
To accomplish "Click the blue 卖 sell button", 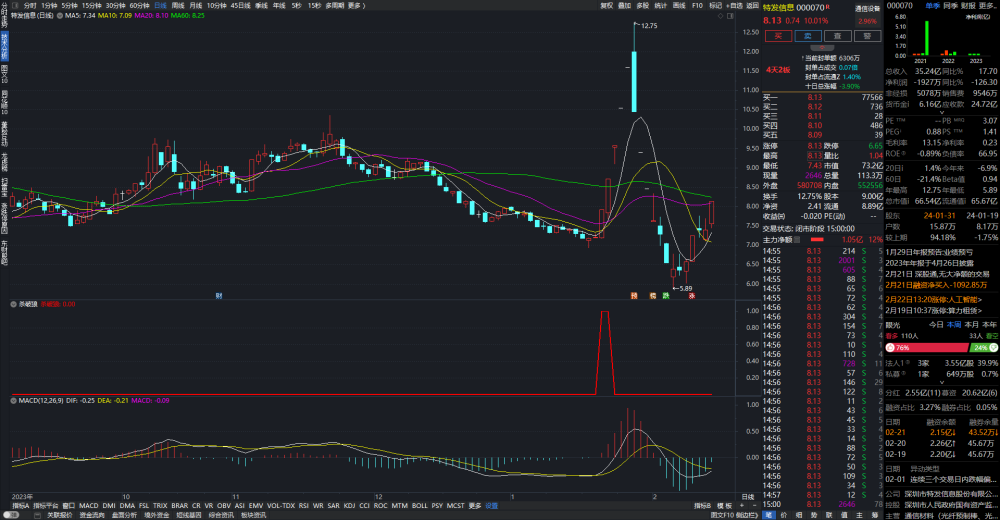I will tap(807, 36).
